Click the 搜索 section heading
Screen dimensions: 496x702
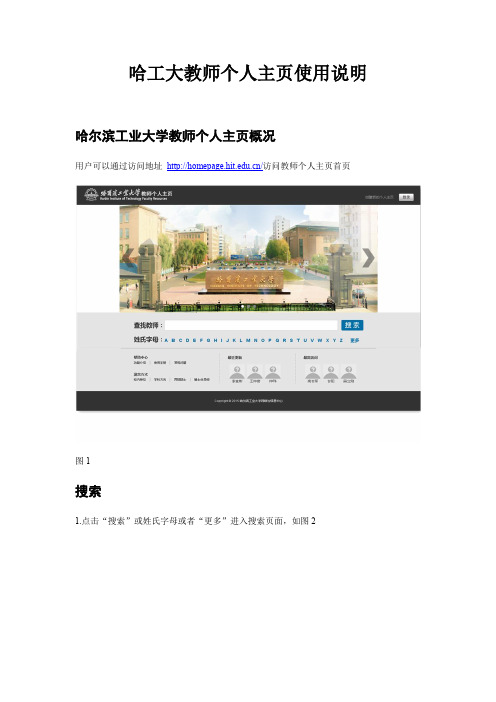click(x=88, y=491)
